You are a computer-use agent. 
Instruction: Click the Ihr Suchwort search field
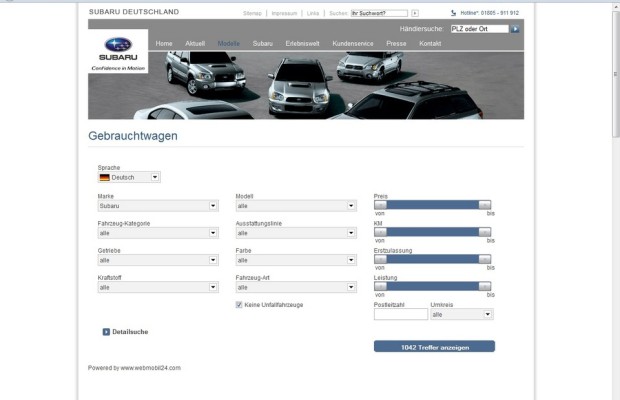[x=379, y=13]
